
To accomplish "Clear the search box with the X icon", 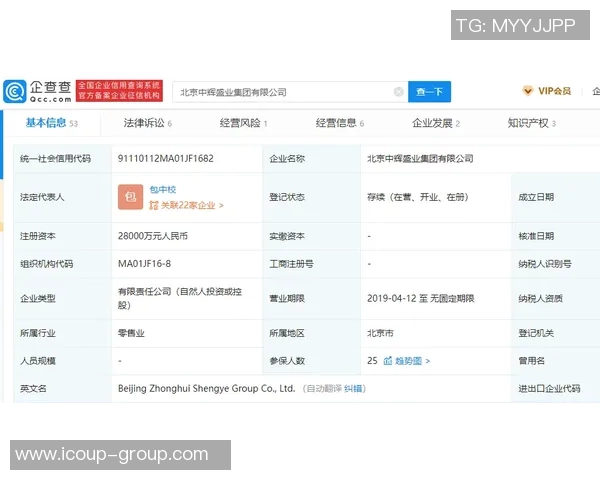I will point(398,92).
